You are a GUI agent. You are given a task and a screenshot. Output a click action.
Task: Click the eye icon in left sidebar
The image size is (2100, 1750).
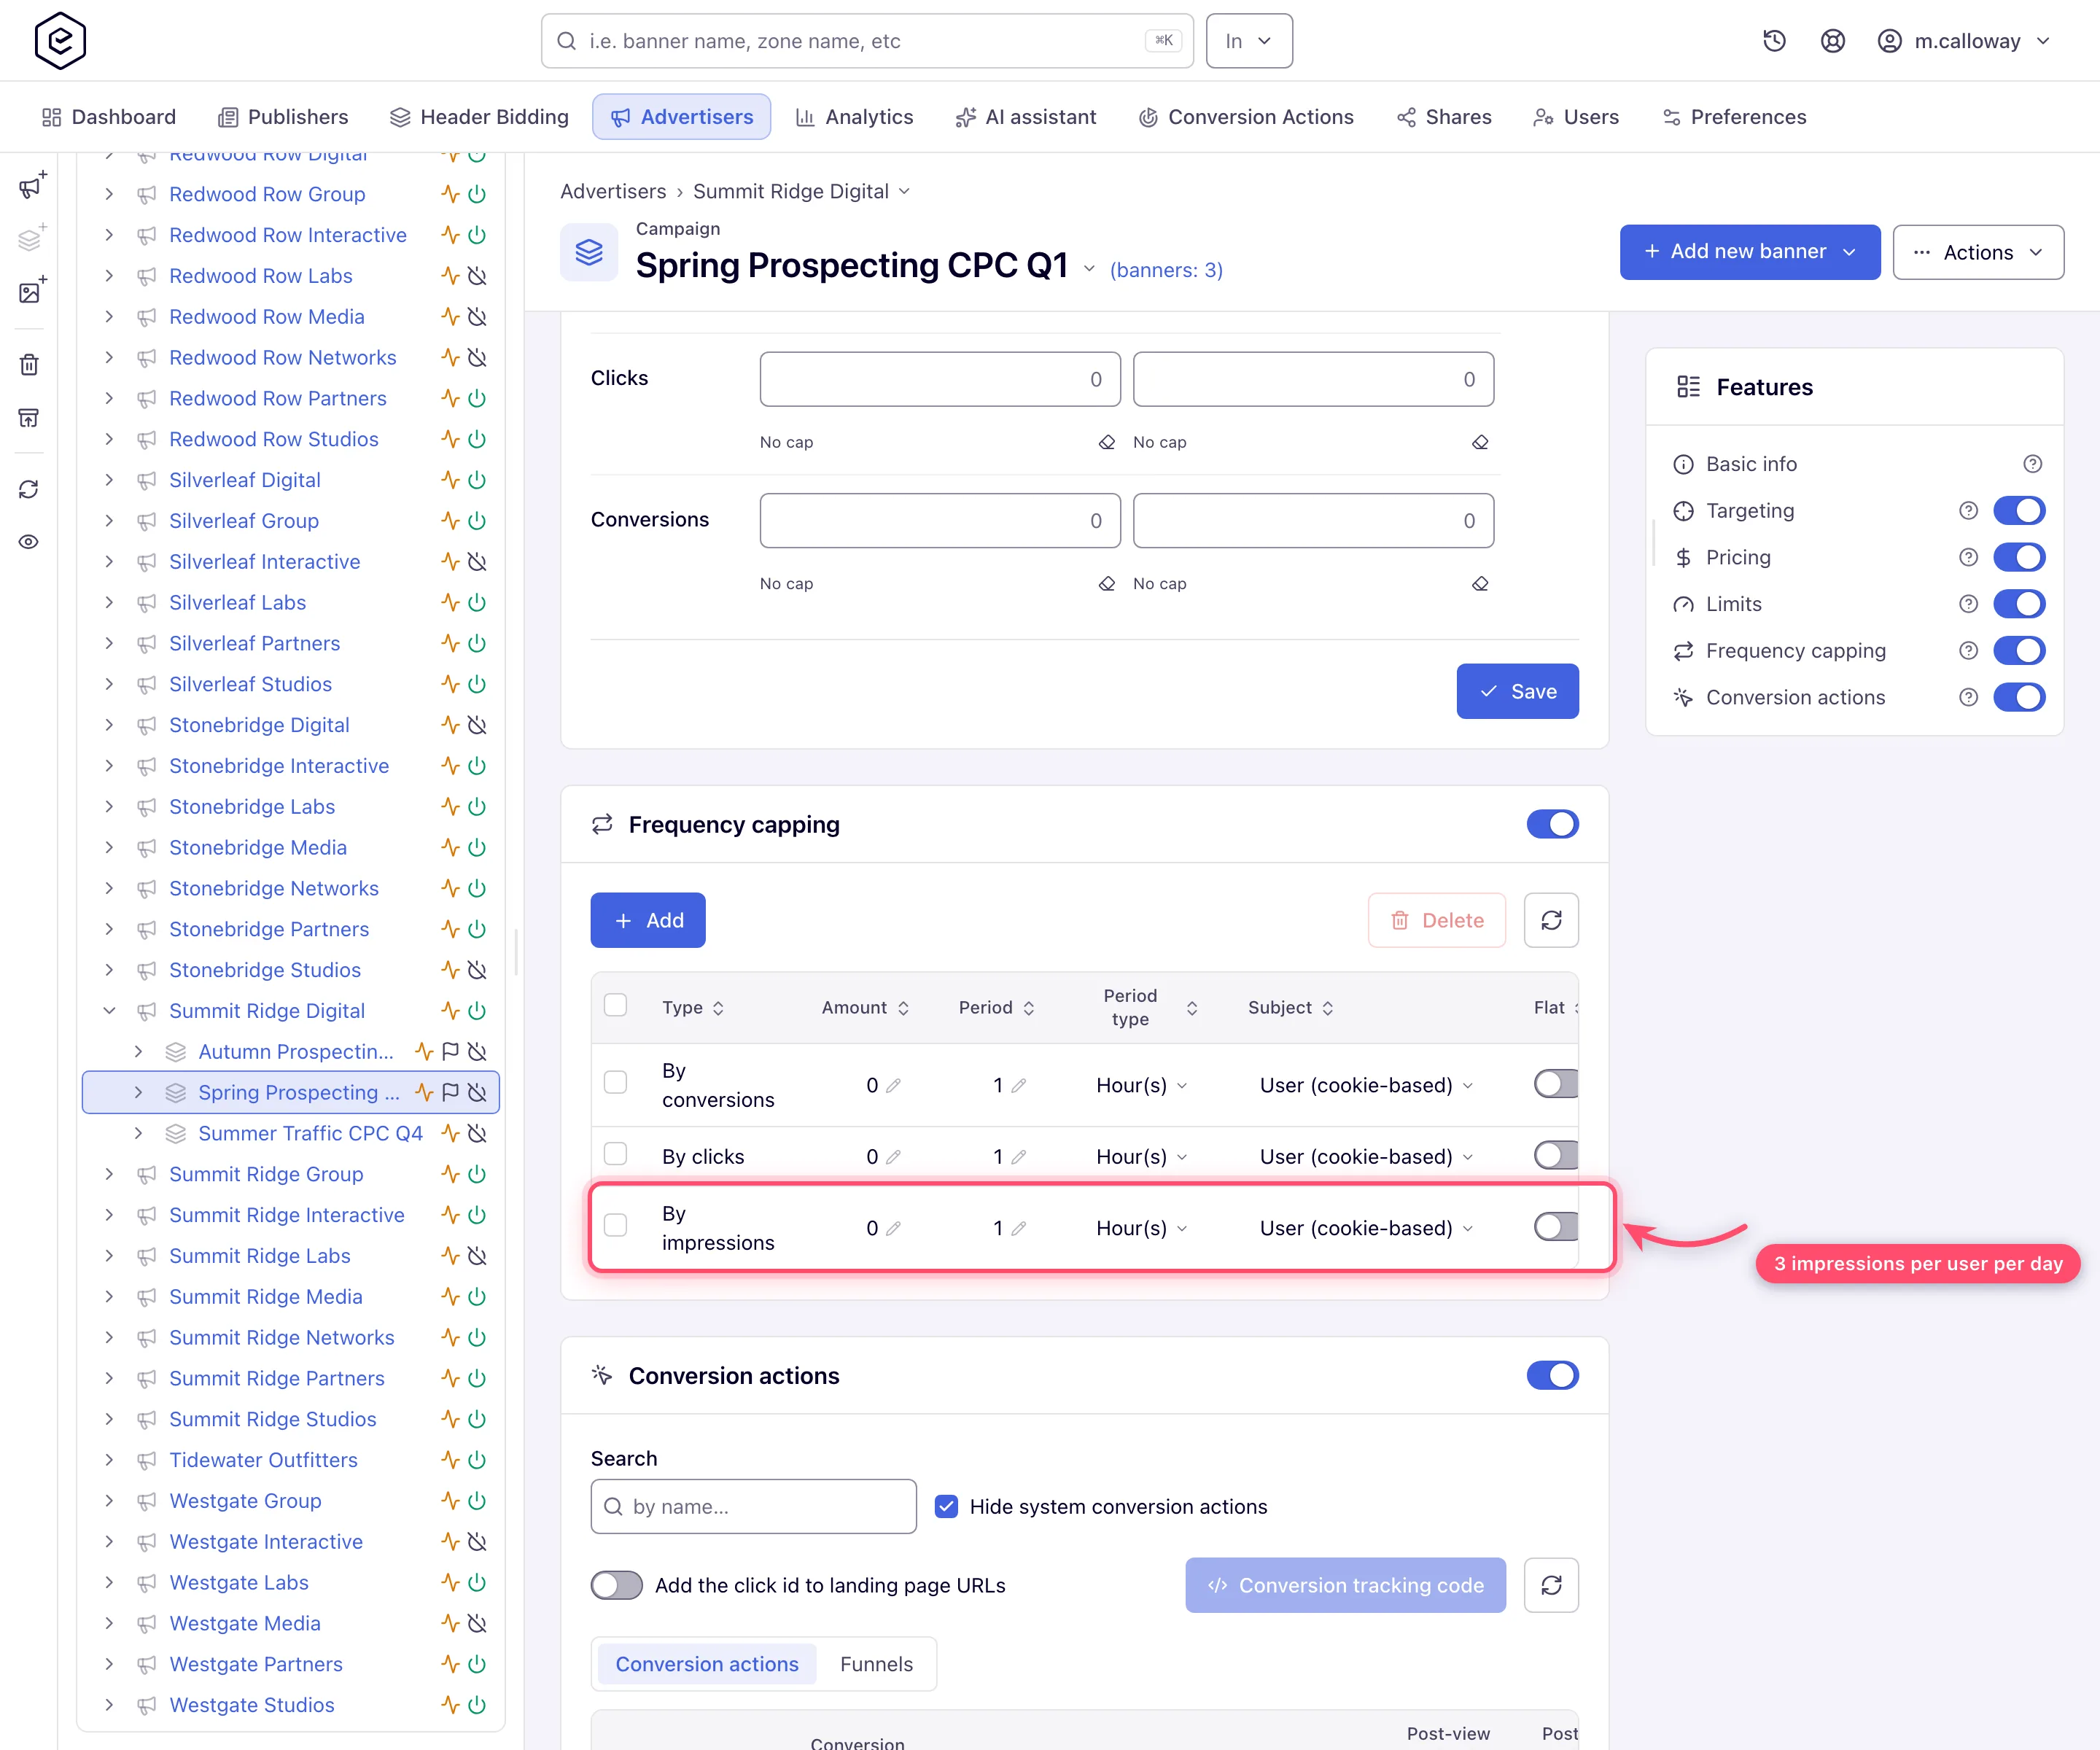tap(29, 542)
